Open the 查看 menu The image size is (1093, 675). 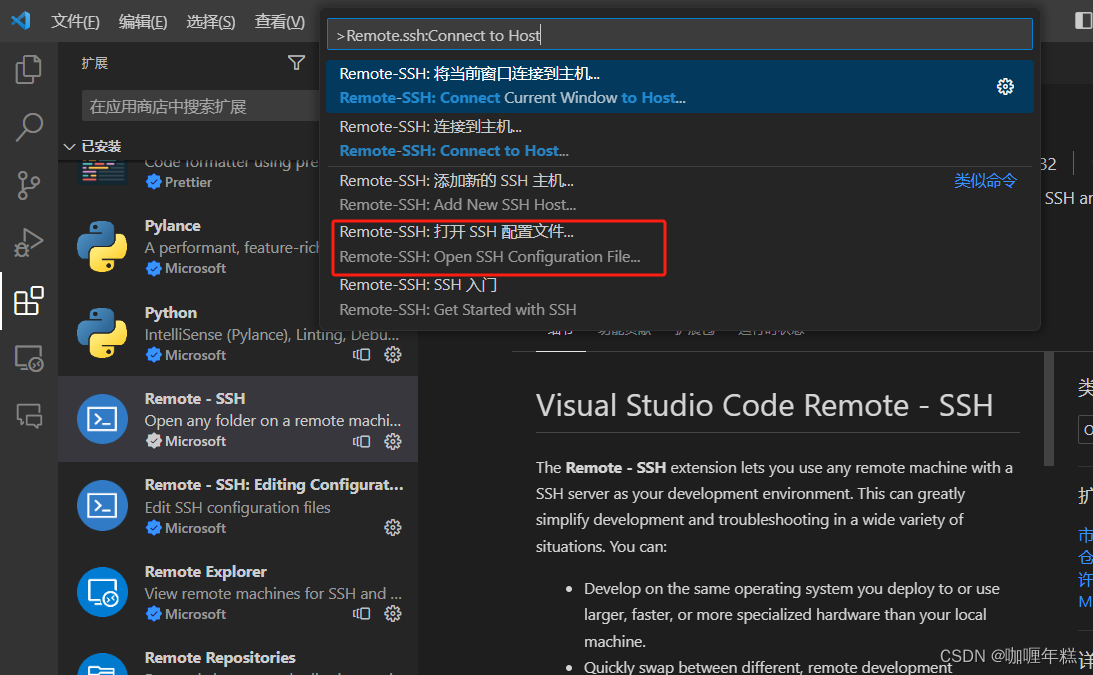[x=279, y=21]
